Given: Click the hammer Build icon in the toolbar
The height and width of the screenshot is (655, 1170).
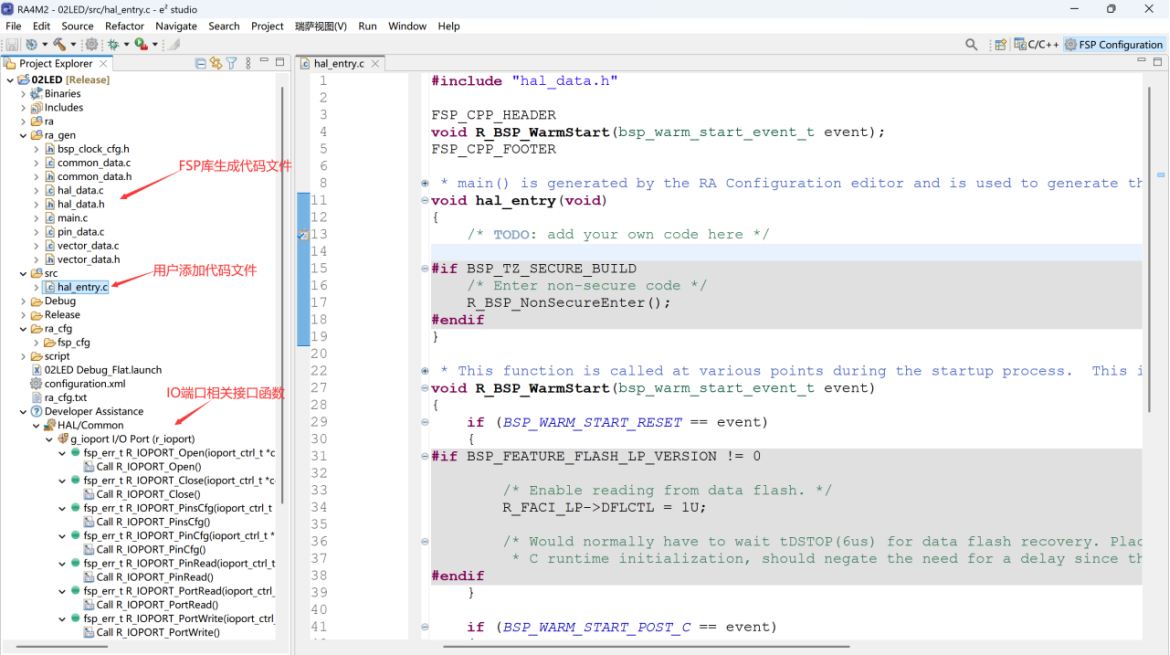Looking at the screenshot, I should pos(59,45).
